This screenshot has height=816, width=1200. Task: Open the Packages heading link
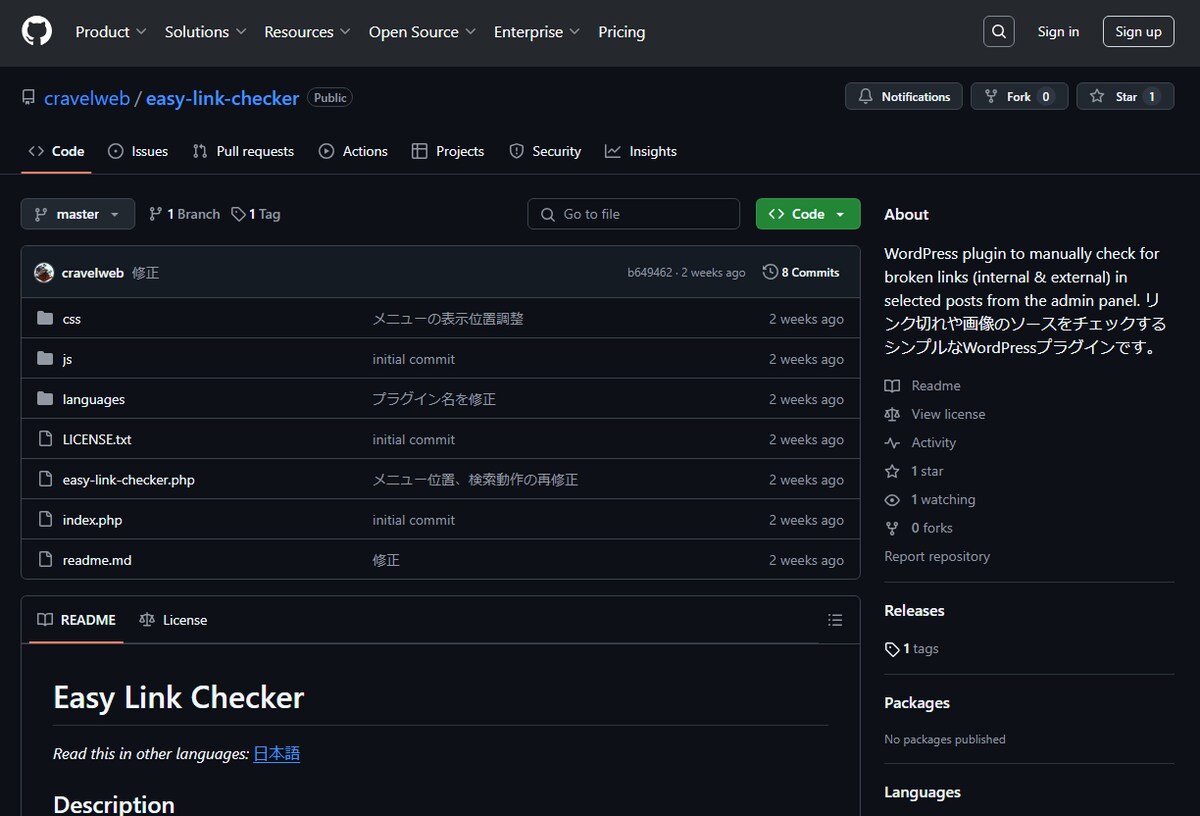pos(917,703)
